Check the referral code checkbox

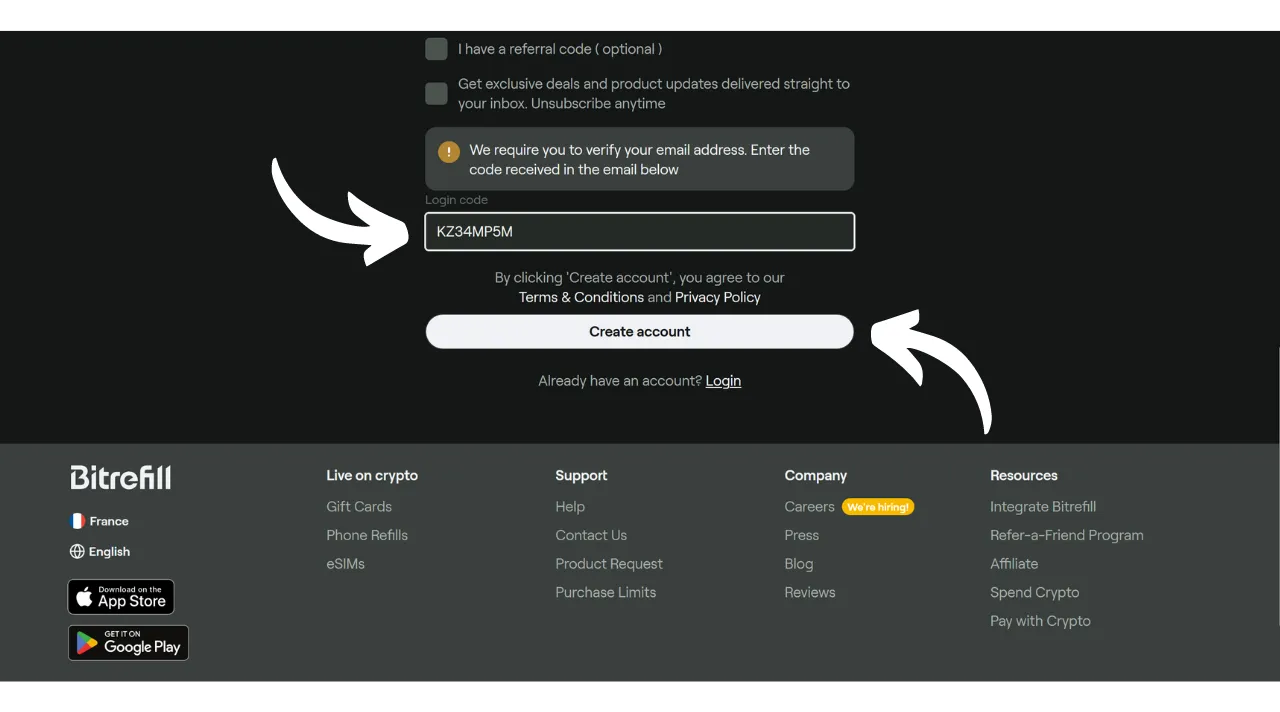[x=436, y=49]
